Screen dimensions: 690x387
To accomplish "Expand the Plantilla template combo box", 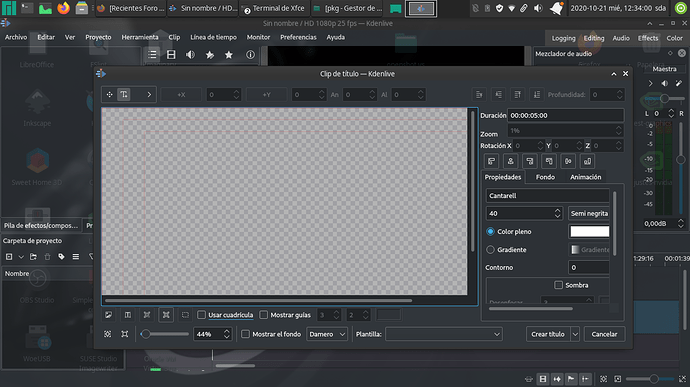I will pos(444,334).
